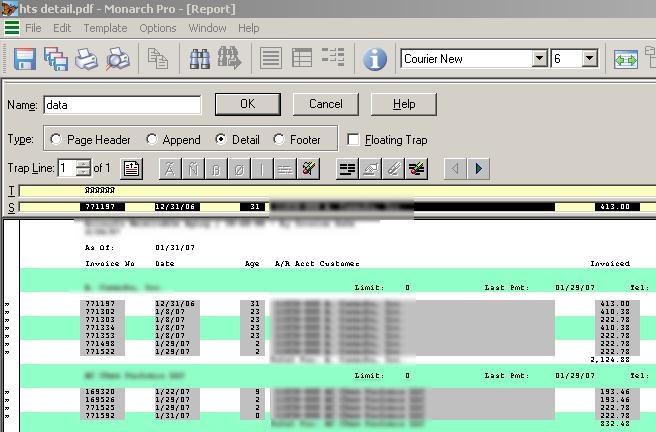The height and width of the screenshot is (432, 656).
Task: Select the Page Header radio button
Action: pyautogui.click(x=56, y=140)
